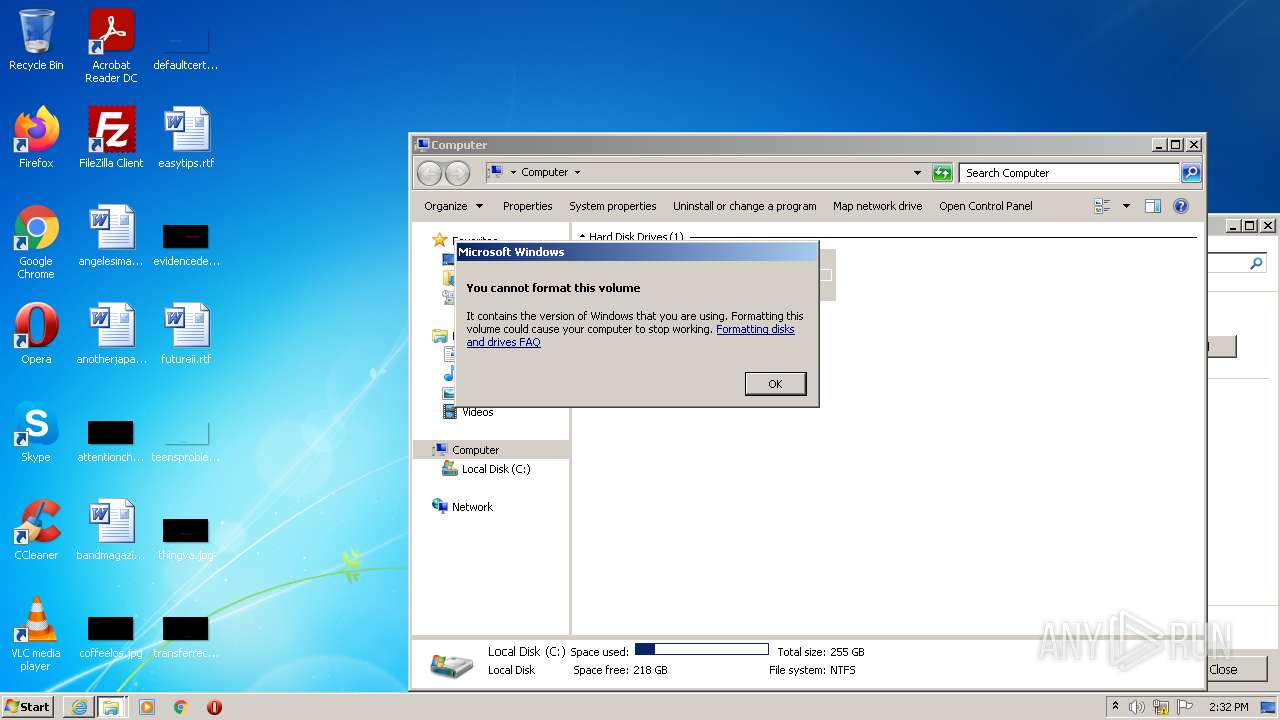Screen dimensions: 1280x720
Task: Click the Local Disk drive icon in details pane
Action: [451, 664]
